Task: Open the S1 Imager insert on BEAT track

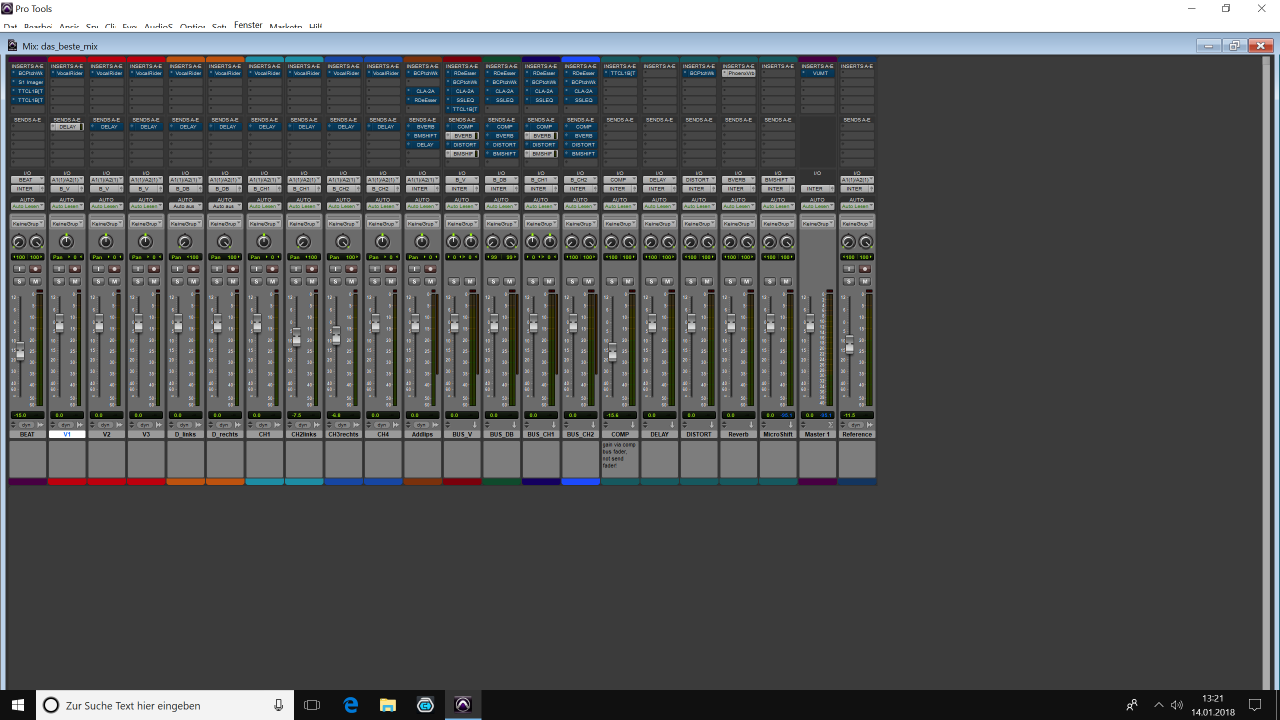Action: (28, 82)
